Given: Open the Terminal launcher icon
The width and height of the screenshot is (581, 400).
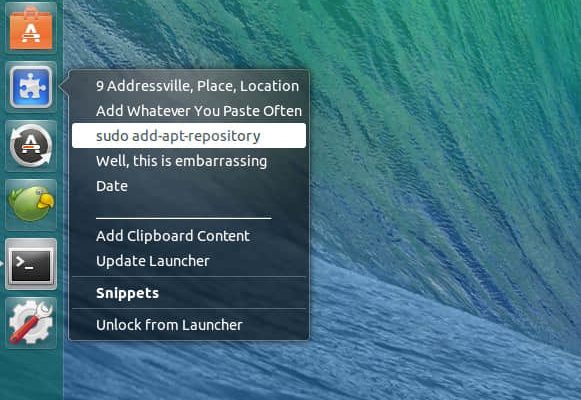Looking at the screenshot, I should coord(31,264).
